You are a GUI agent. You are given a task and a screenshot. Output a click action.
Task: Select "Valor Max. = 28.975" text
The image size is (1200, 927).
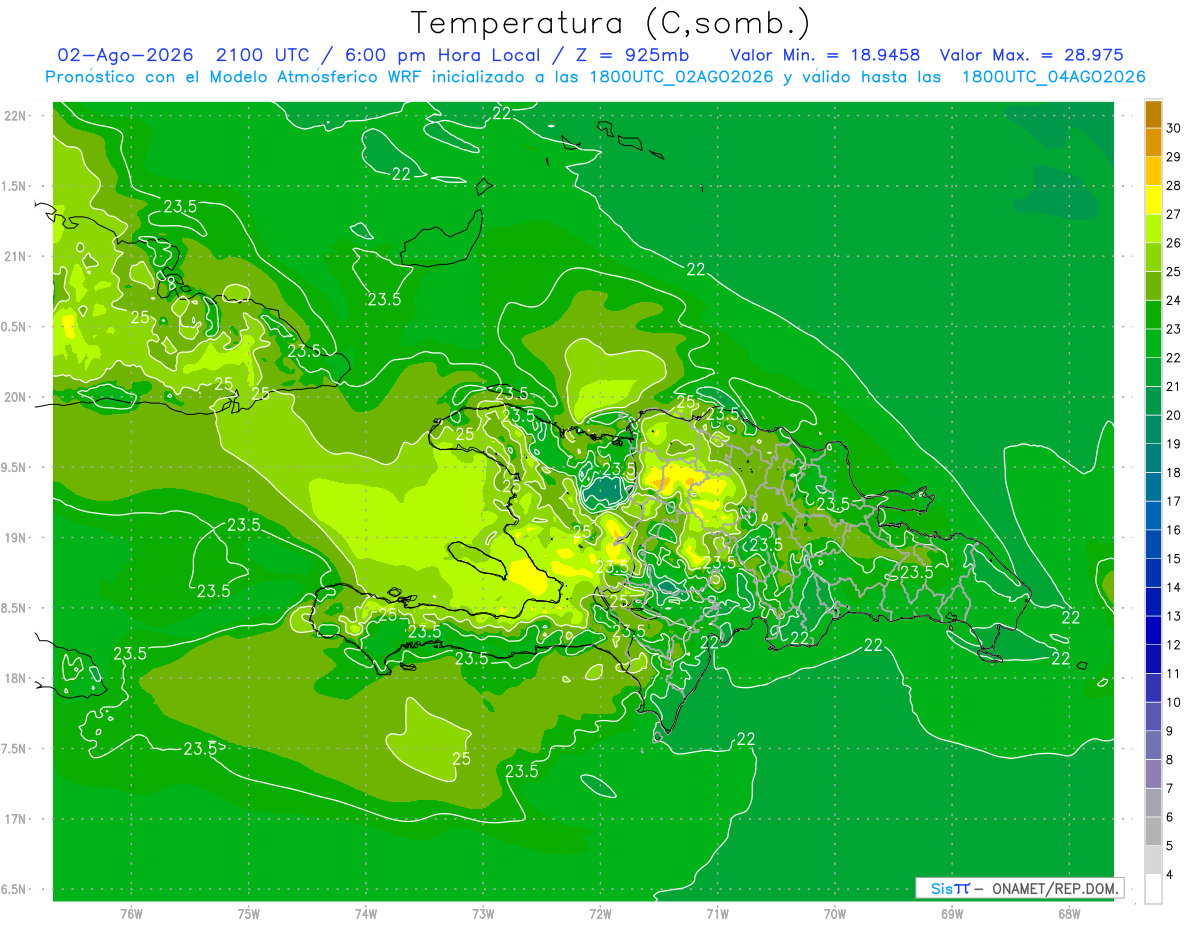pyautogui.click(x=1031, y=56)
